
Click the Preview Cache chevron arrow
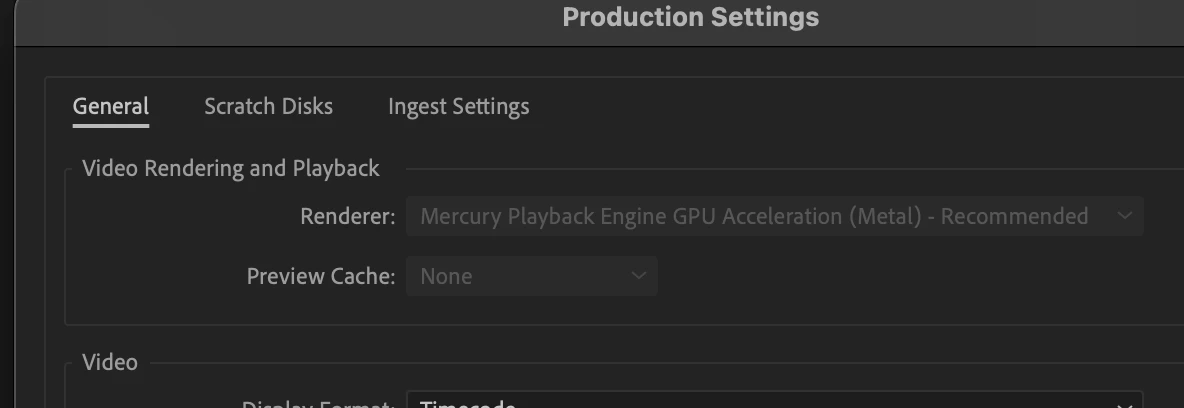639,276
